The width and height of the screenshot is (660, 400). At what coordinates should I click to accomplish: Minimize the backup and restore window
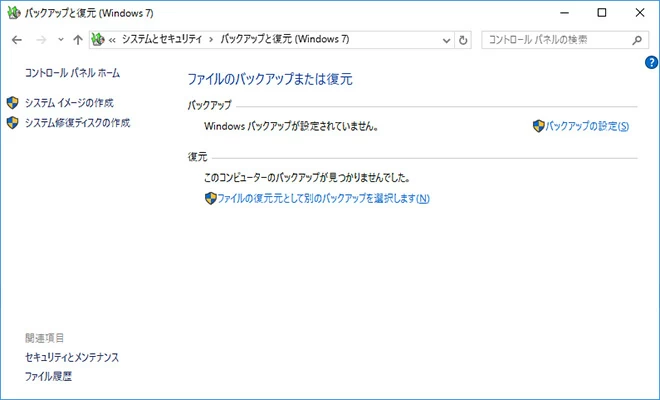[564, 13]
